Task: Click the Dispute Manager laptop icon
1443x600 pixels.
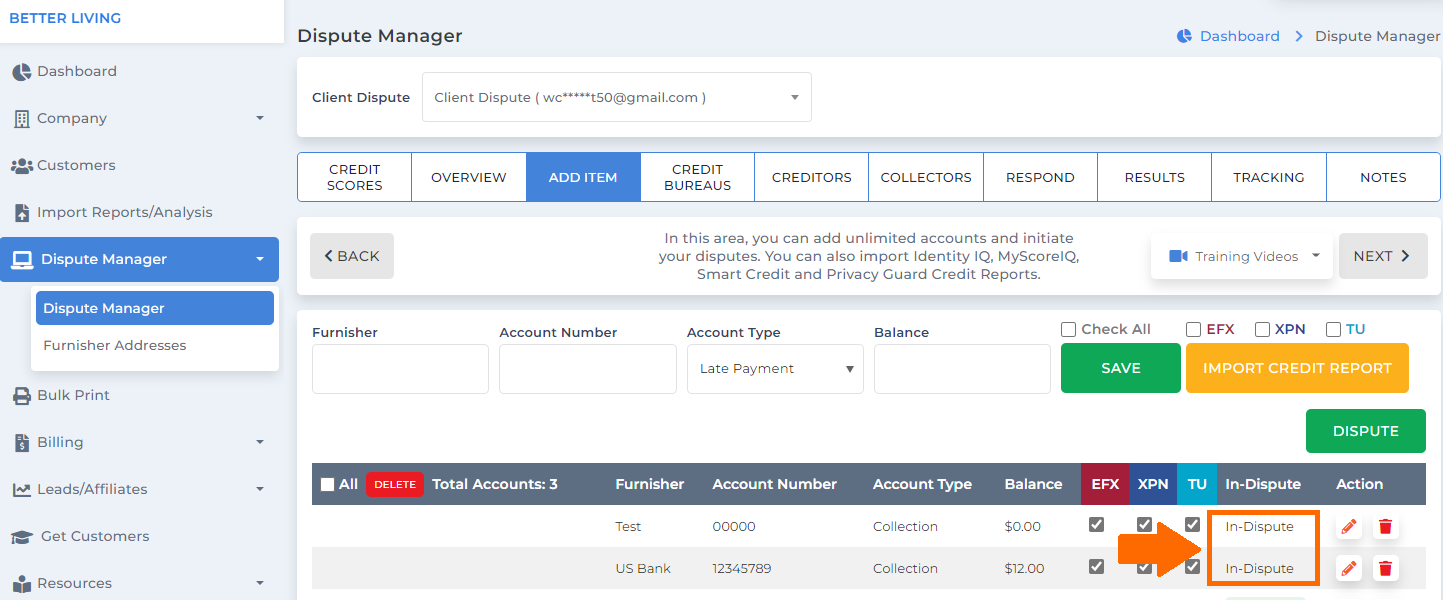Action: [22, 260]
